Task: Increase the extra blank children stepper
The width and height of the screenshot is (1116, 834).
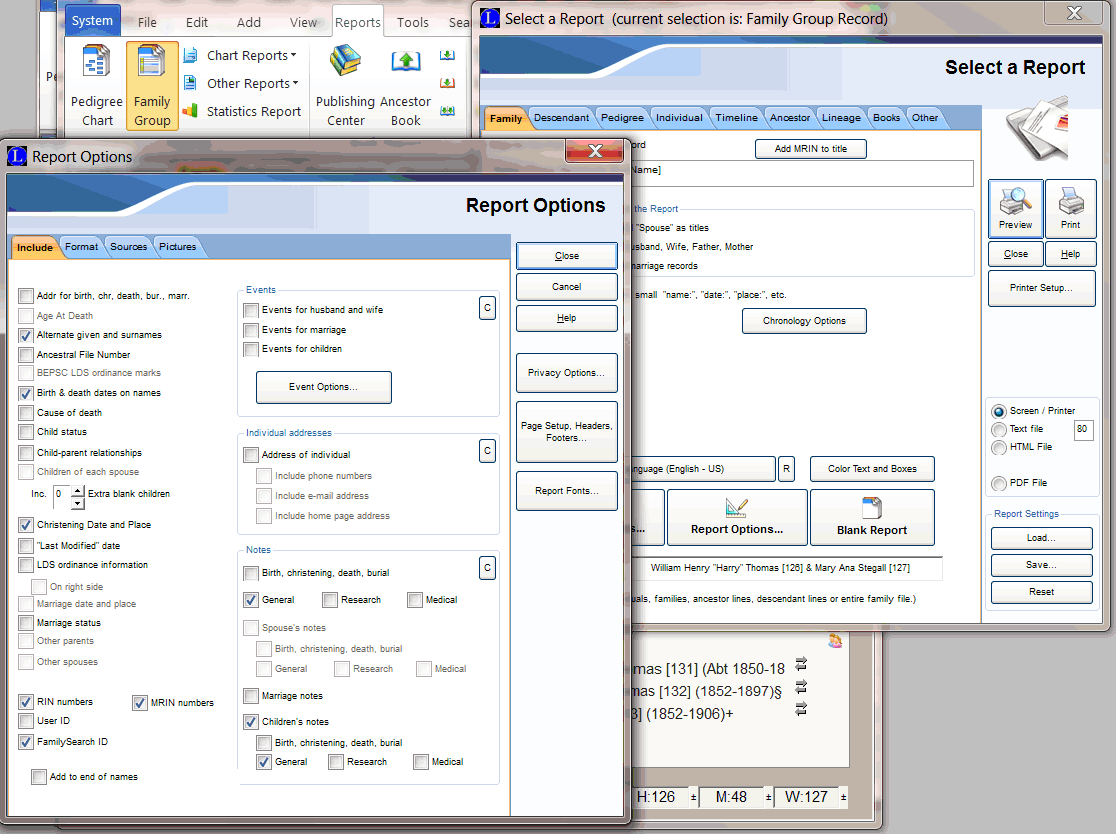Action: coord(78,489)
